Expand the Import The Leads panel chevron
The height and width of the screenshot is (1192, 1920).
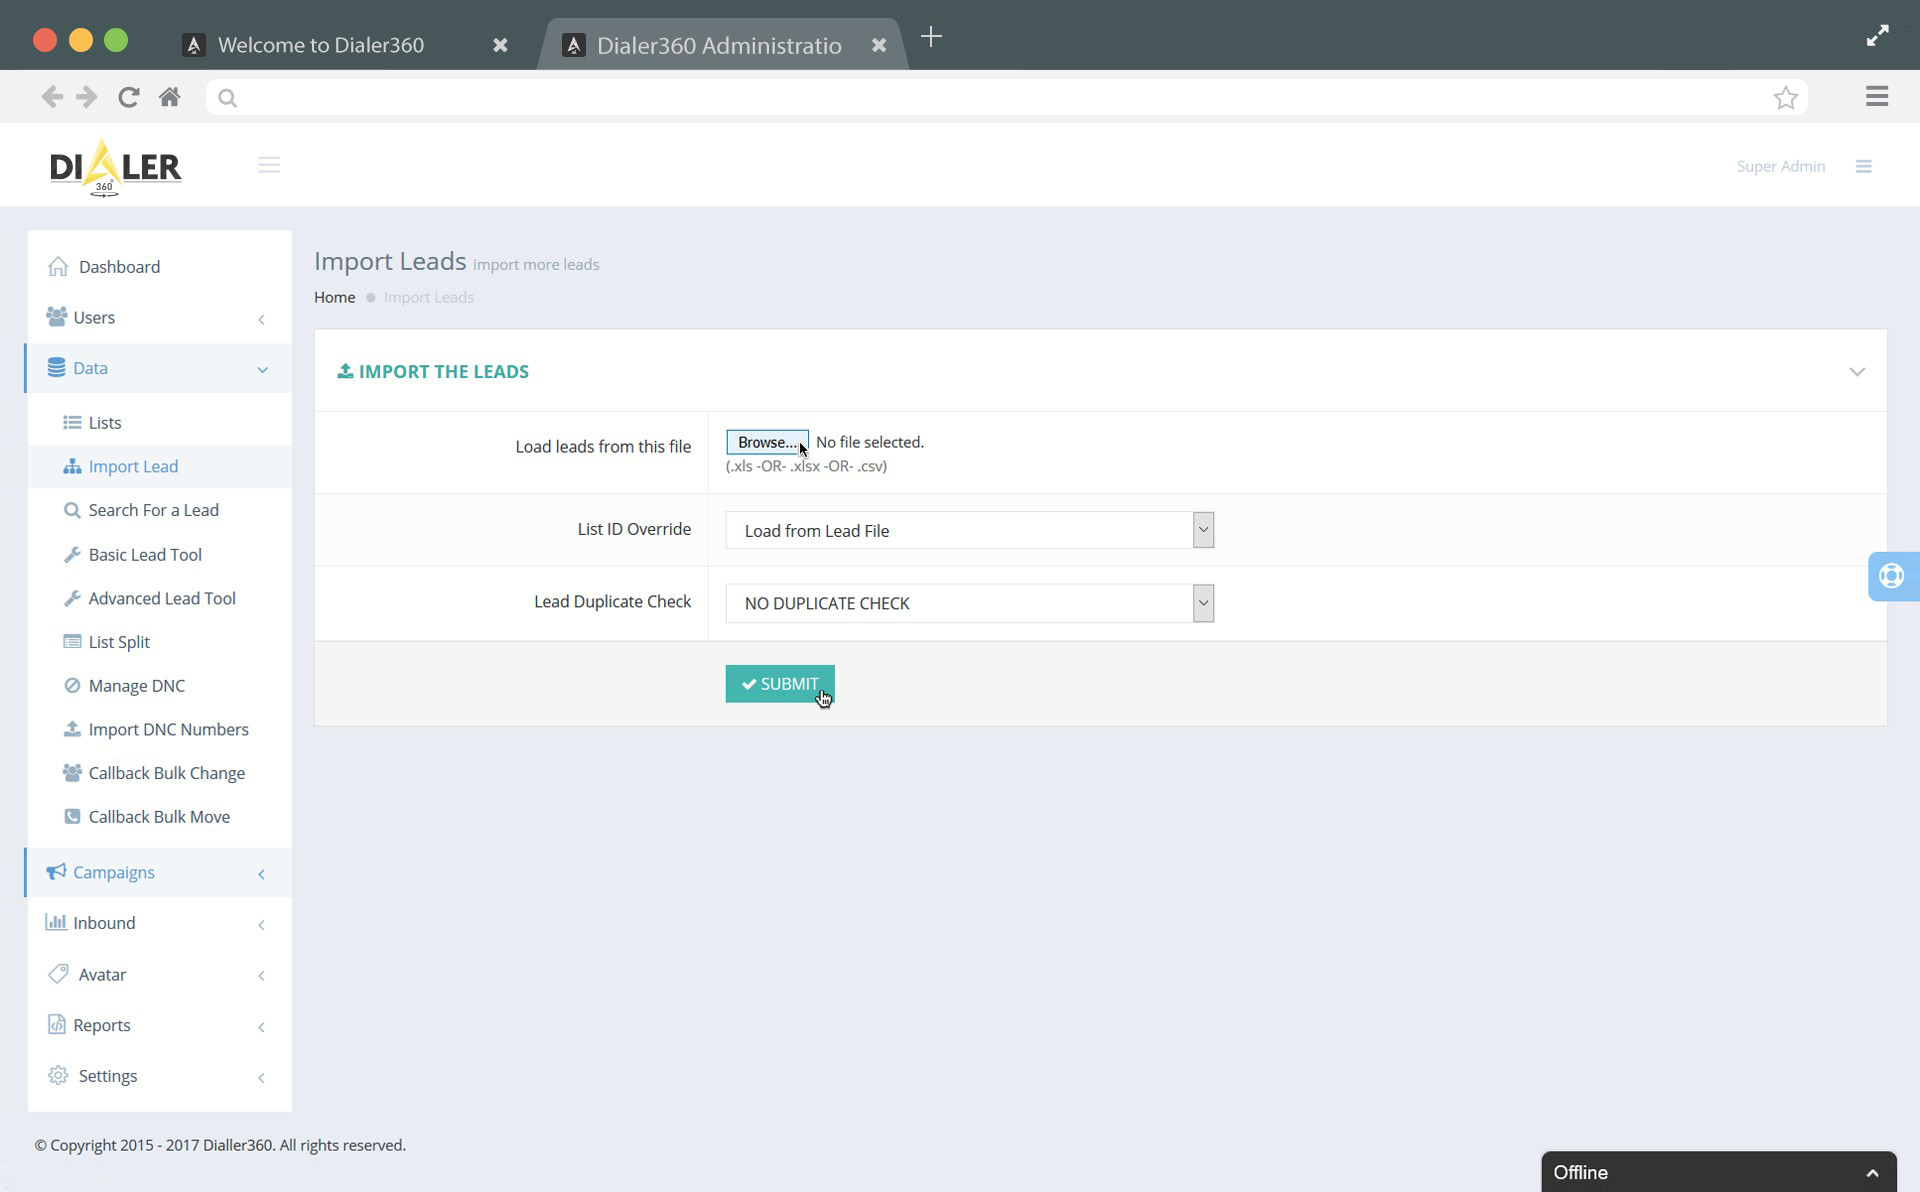point(1857,371)
